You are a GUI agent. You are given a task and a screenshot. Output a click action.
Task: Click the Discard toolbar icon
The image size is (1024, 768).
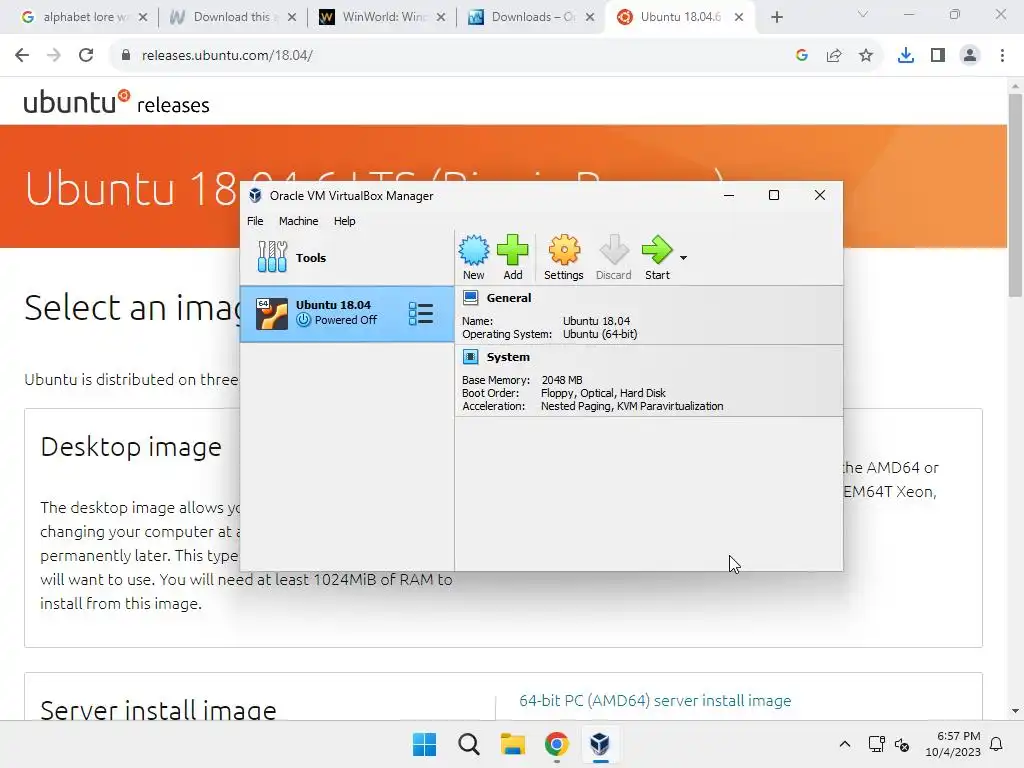tap(613, 257)
